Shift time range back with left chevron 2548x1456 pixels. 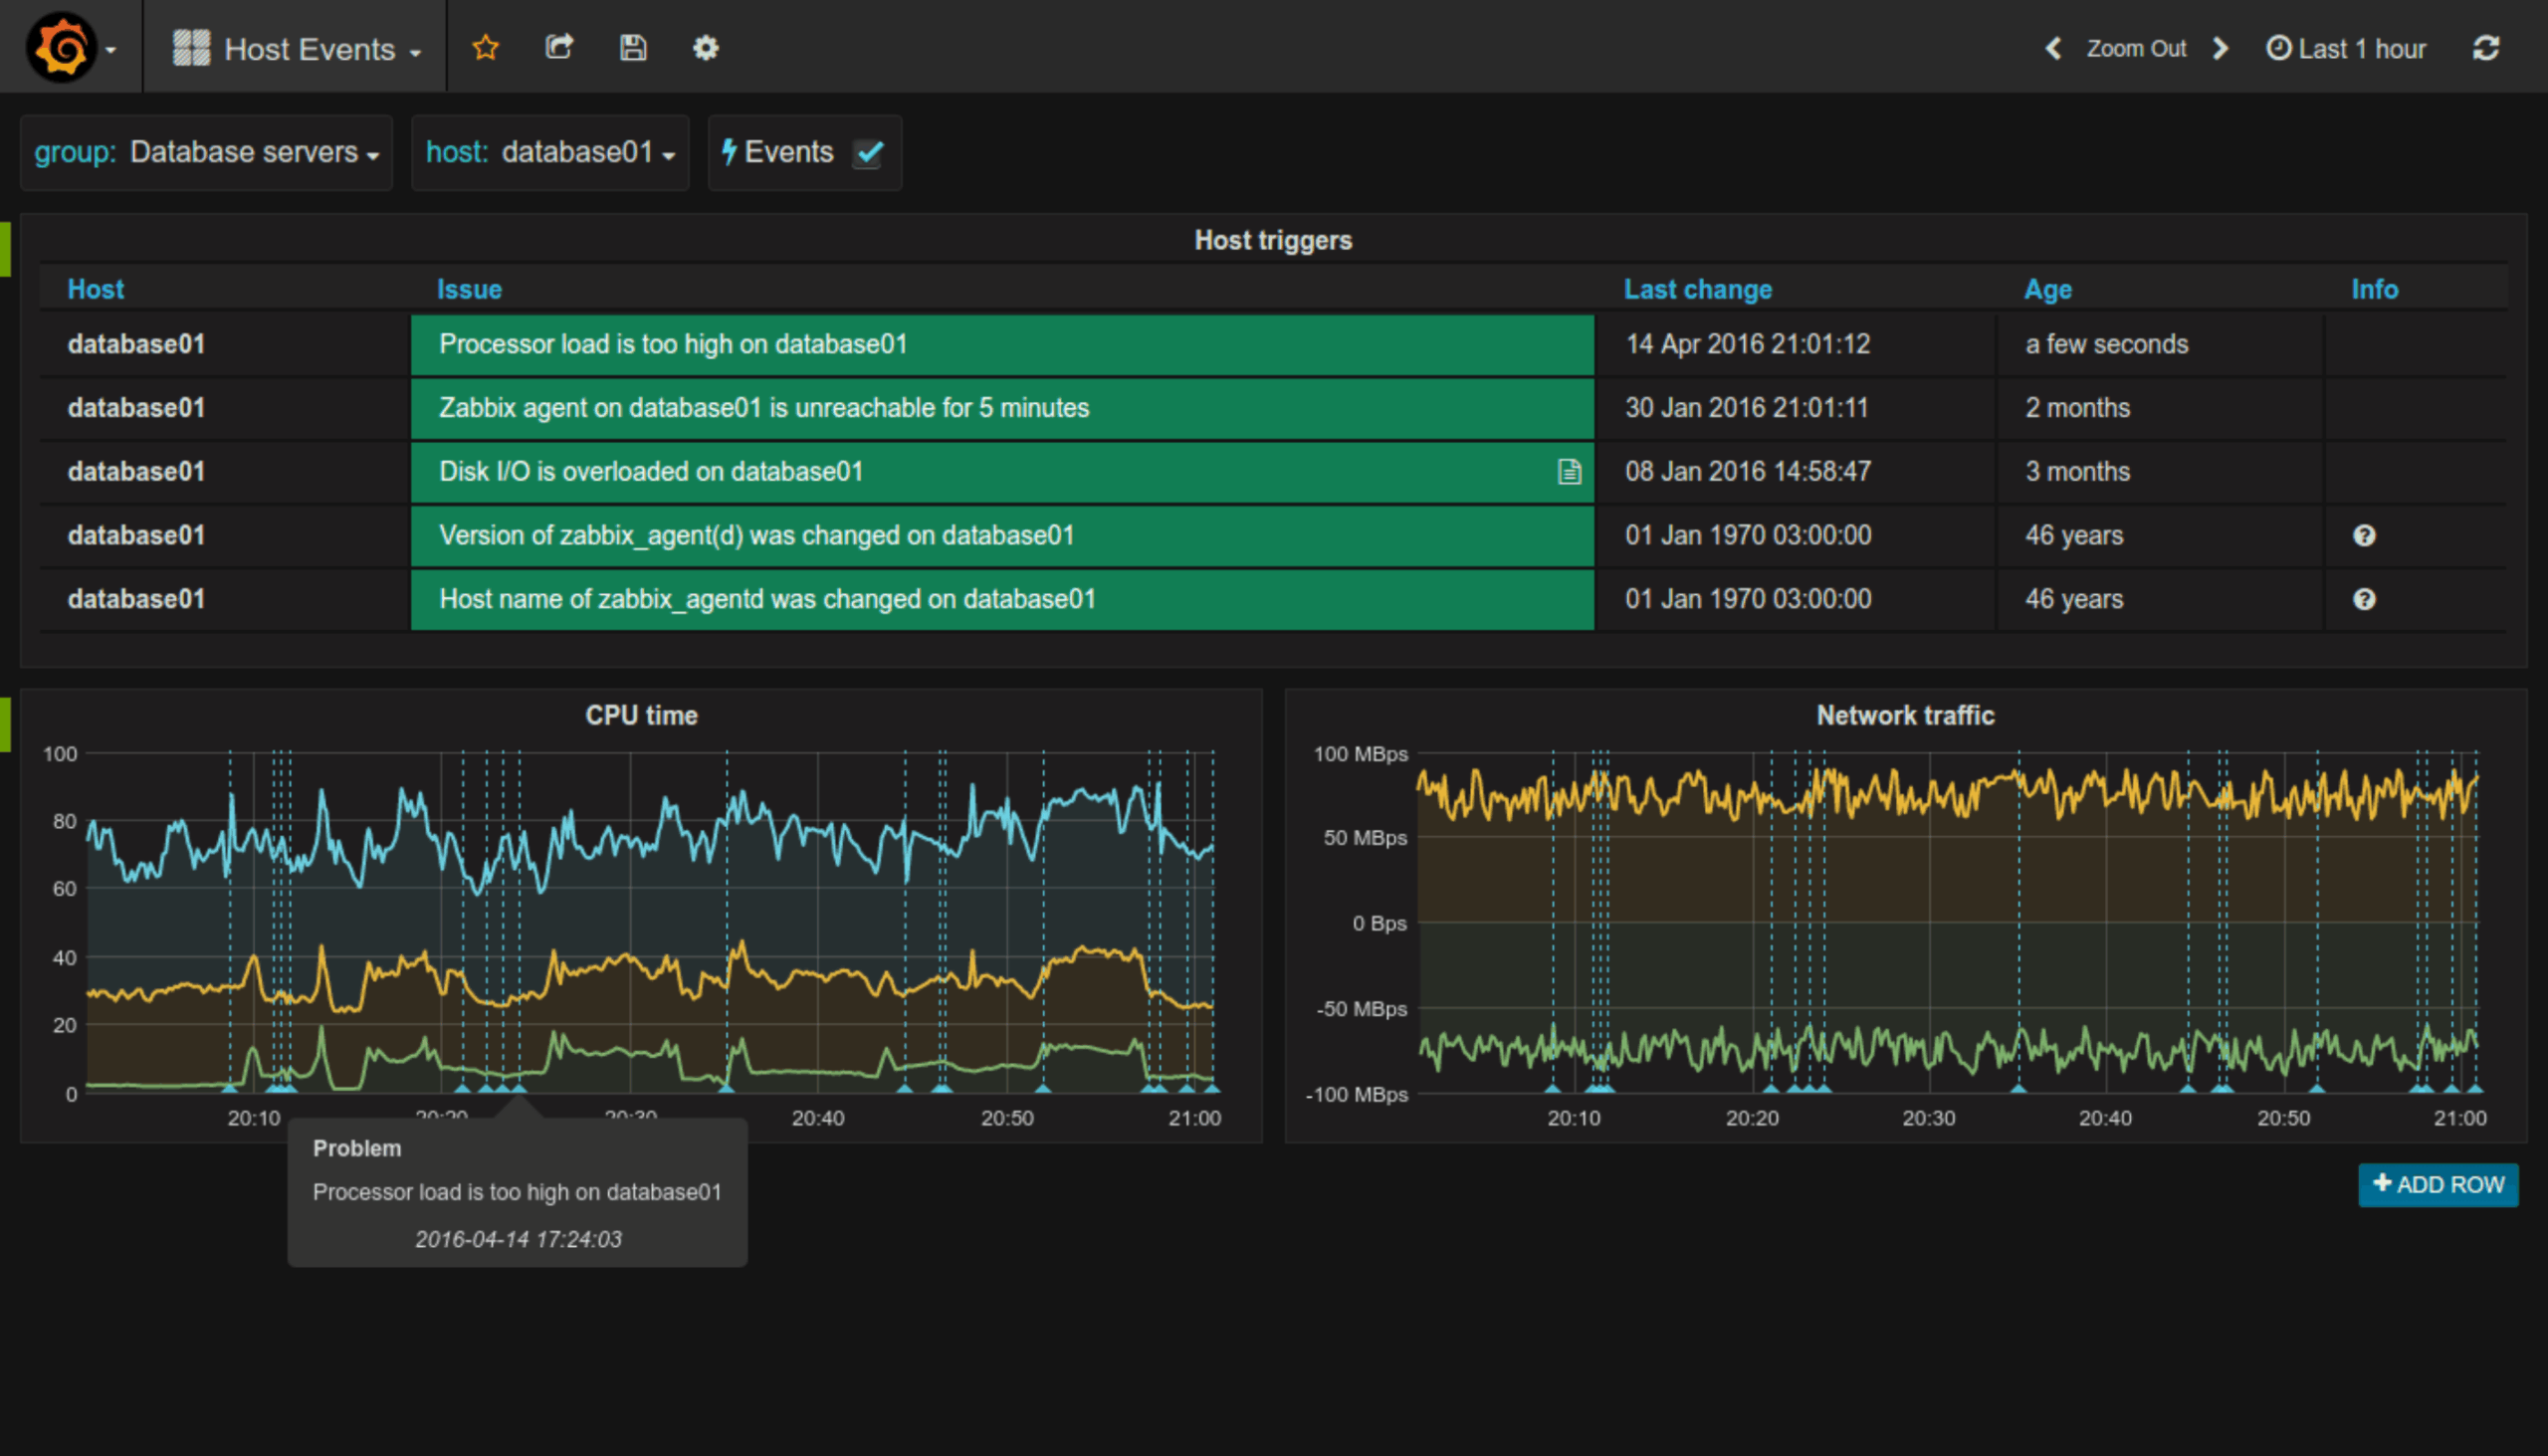pyautogui.click(x=2053, y=48)
